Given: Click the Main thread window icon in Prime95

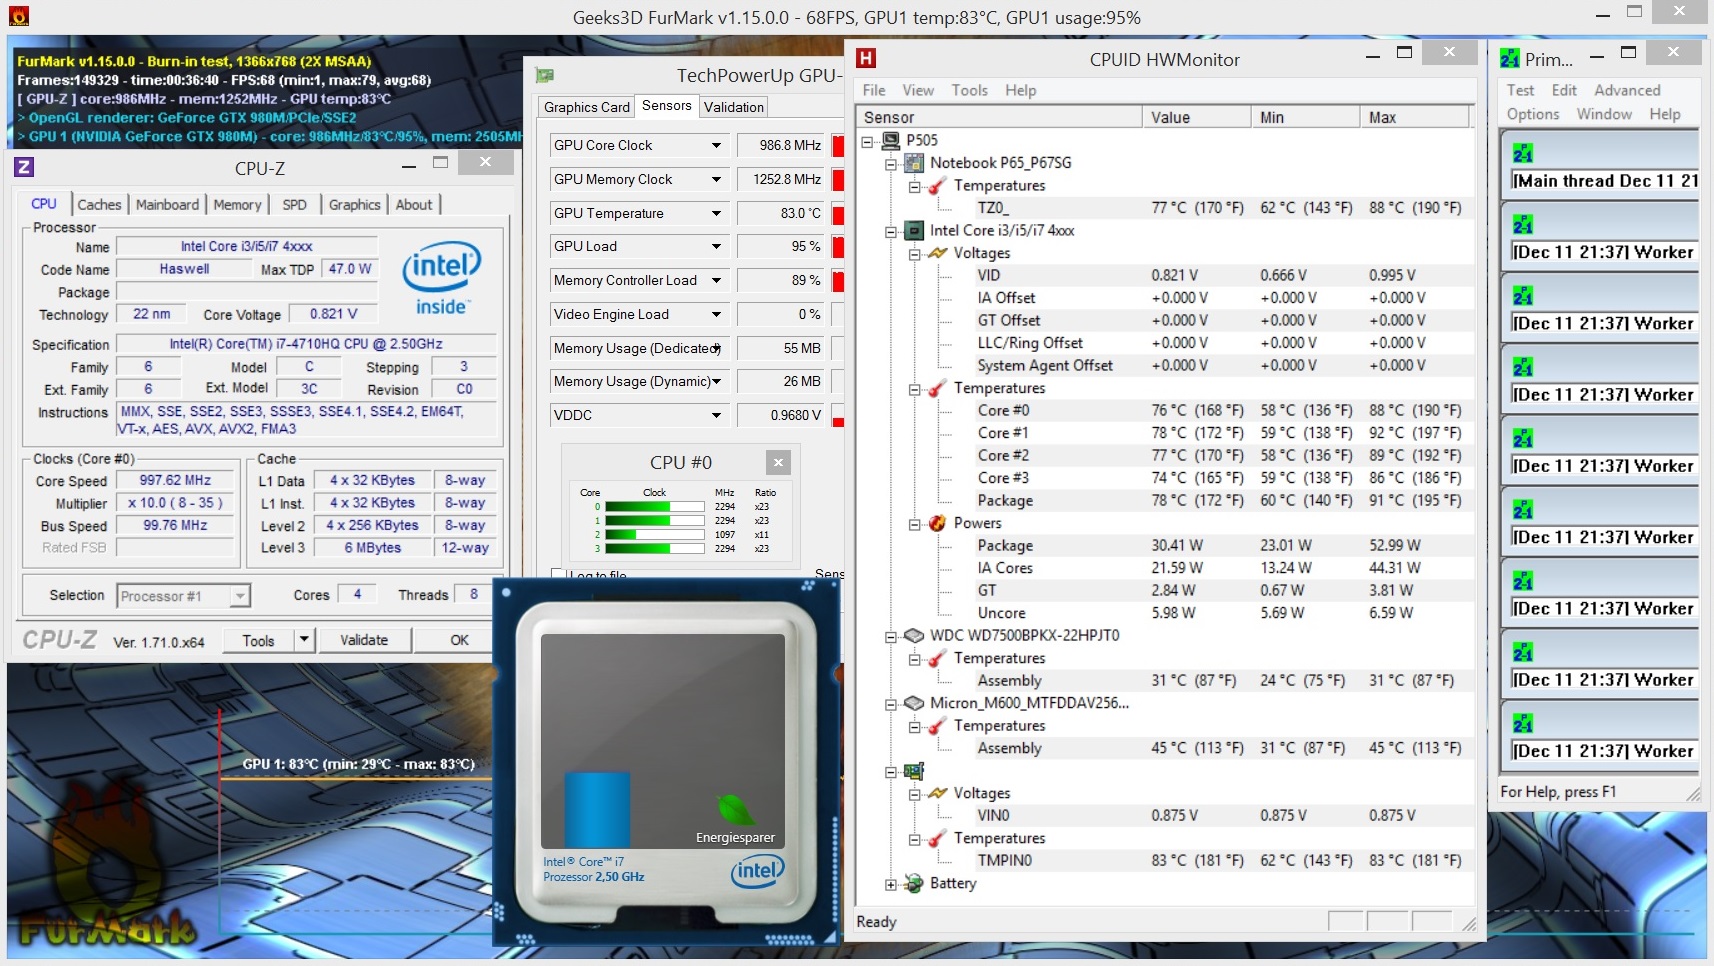Looking at the screenshot, I should coord(1523,154).
